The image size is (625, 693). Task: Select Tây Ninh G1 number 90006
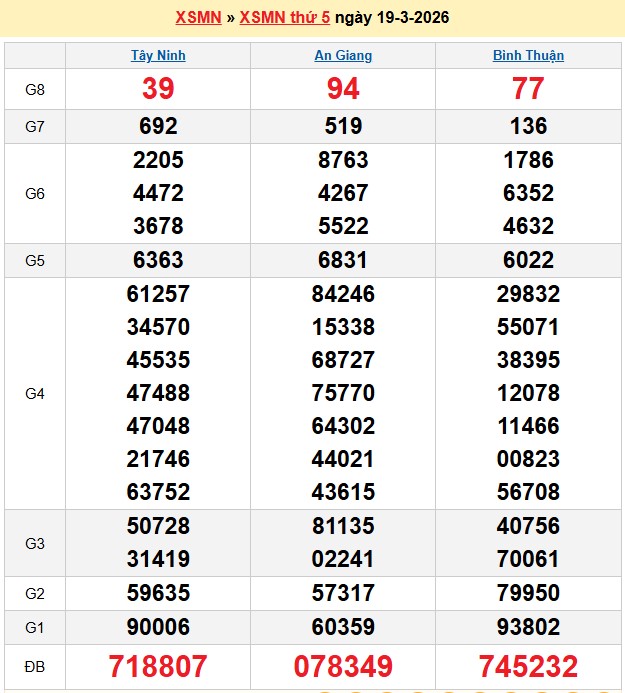click(158, 627)
